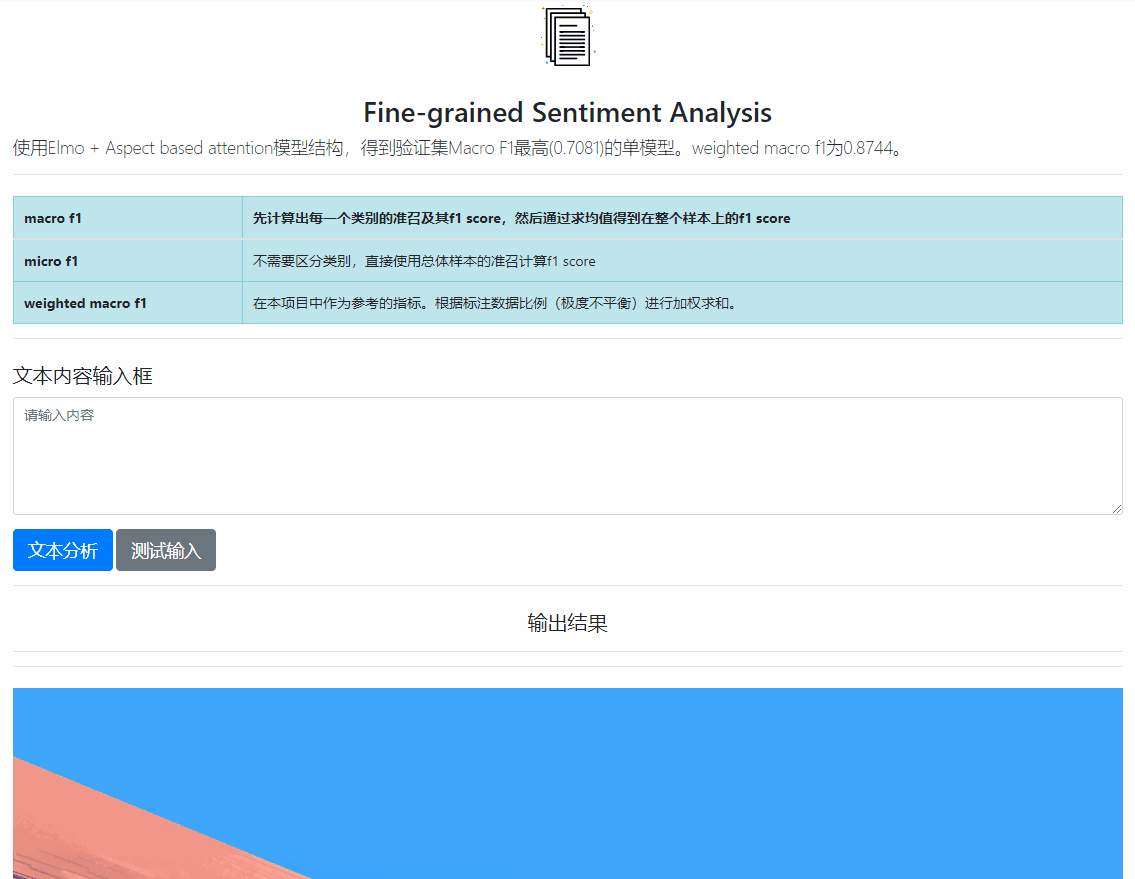
Task: Click the Fine-grained Sentiment Analysis heading
Action: (x=568, y=112)
